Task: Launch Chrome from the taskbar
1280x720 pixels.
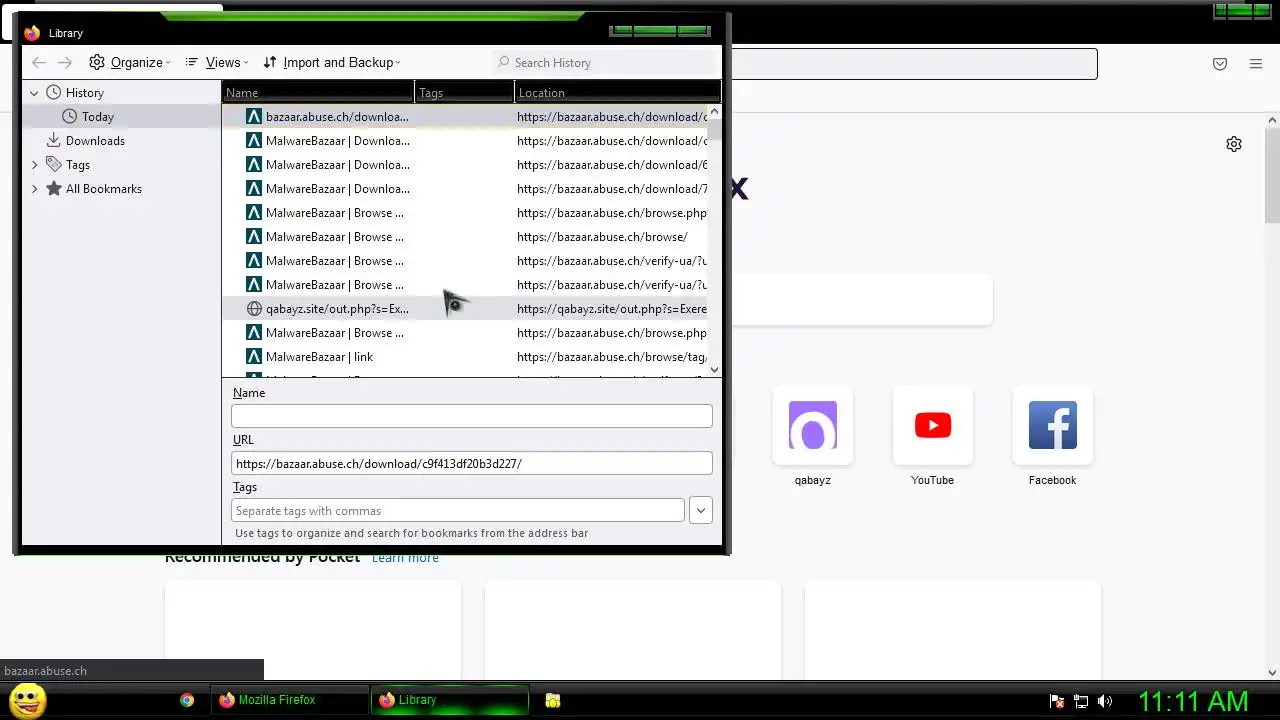Action: (187, 700)
